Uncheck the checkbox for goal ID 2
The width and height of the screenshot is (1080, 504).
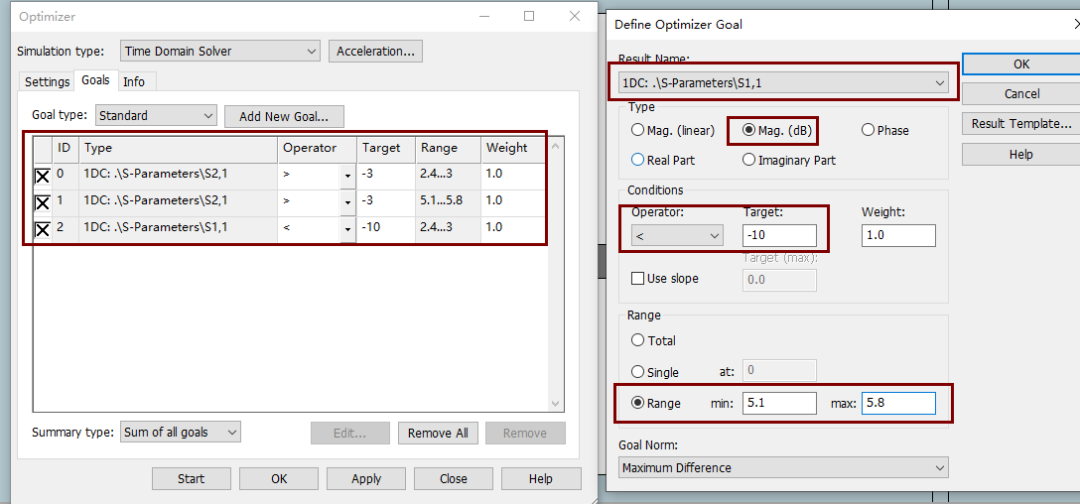(x=42, y=229)
